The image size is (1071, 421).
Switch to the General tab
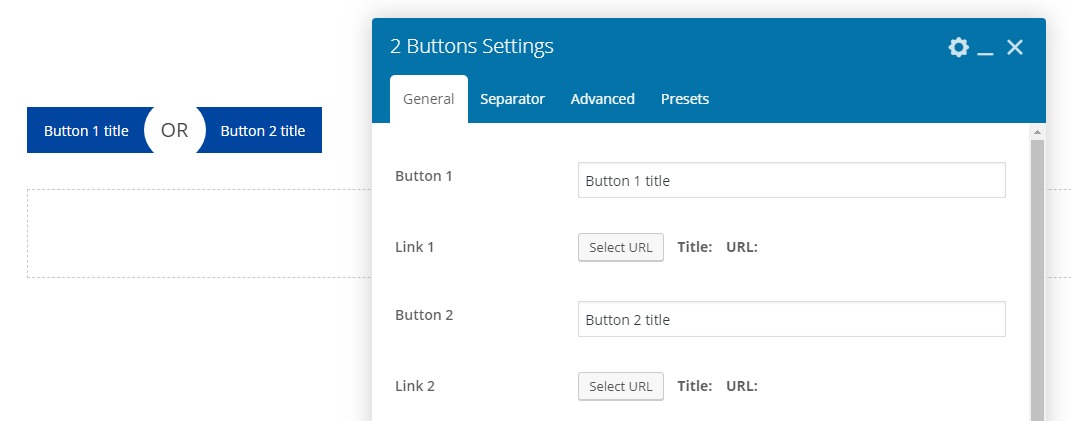pyautogui.click(x=428, y=99)
